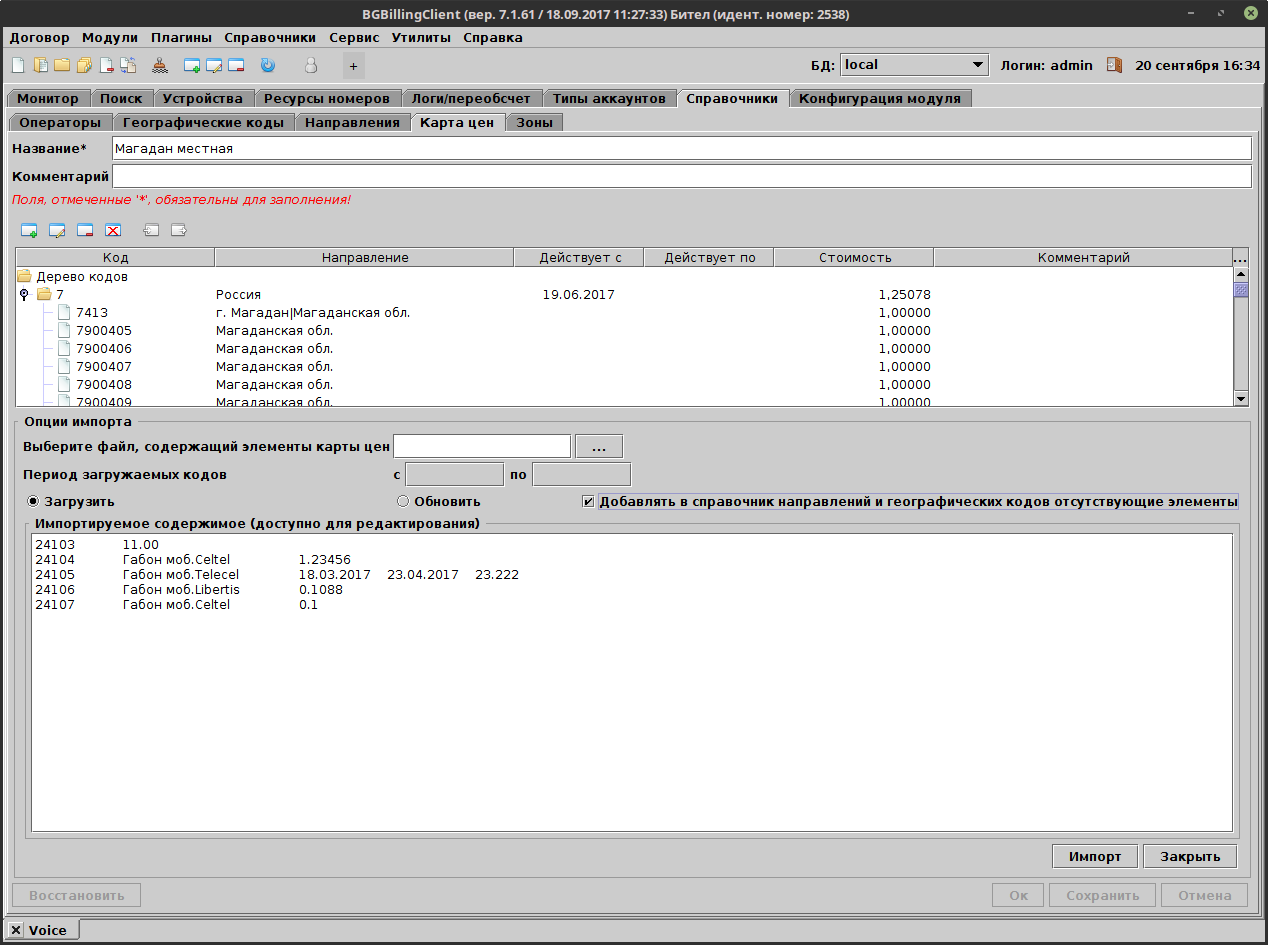The height and width of the screenshot is (945, 1268).
Task: Click the export arrow icon in the toolbar
Action: [x=178, y=230]
